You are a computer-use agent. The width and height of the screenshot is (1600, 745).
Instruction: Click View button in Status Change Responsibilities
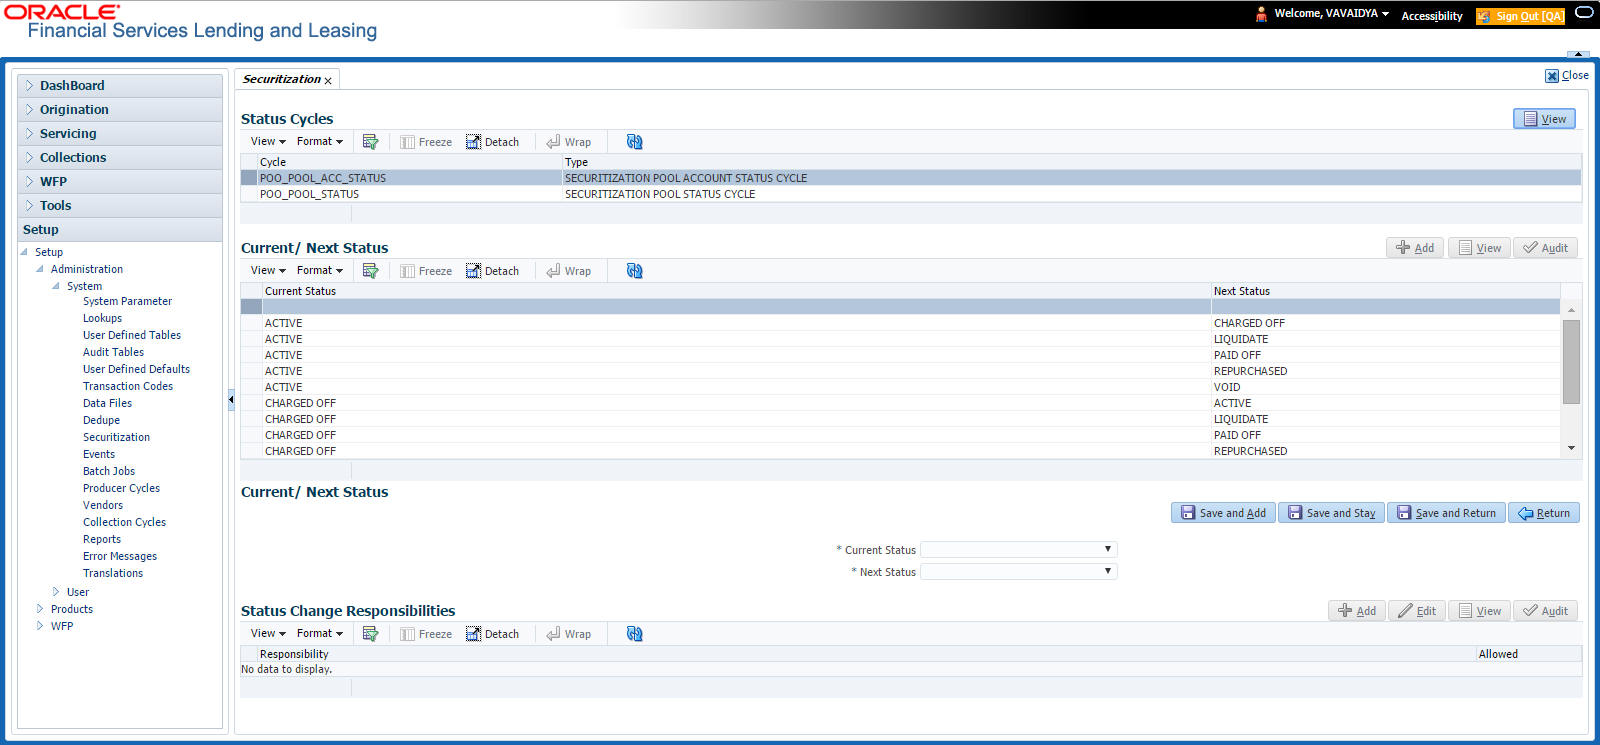(x=1480, y=611)
